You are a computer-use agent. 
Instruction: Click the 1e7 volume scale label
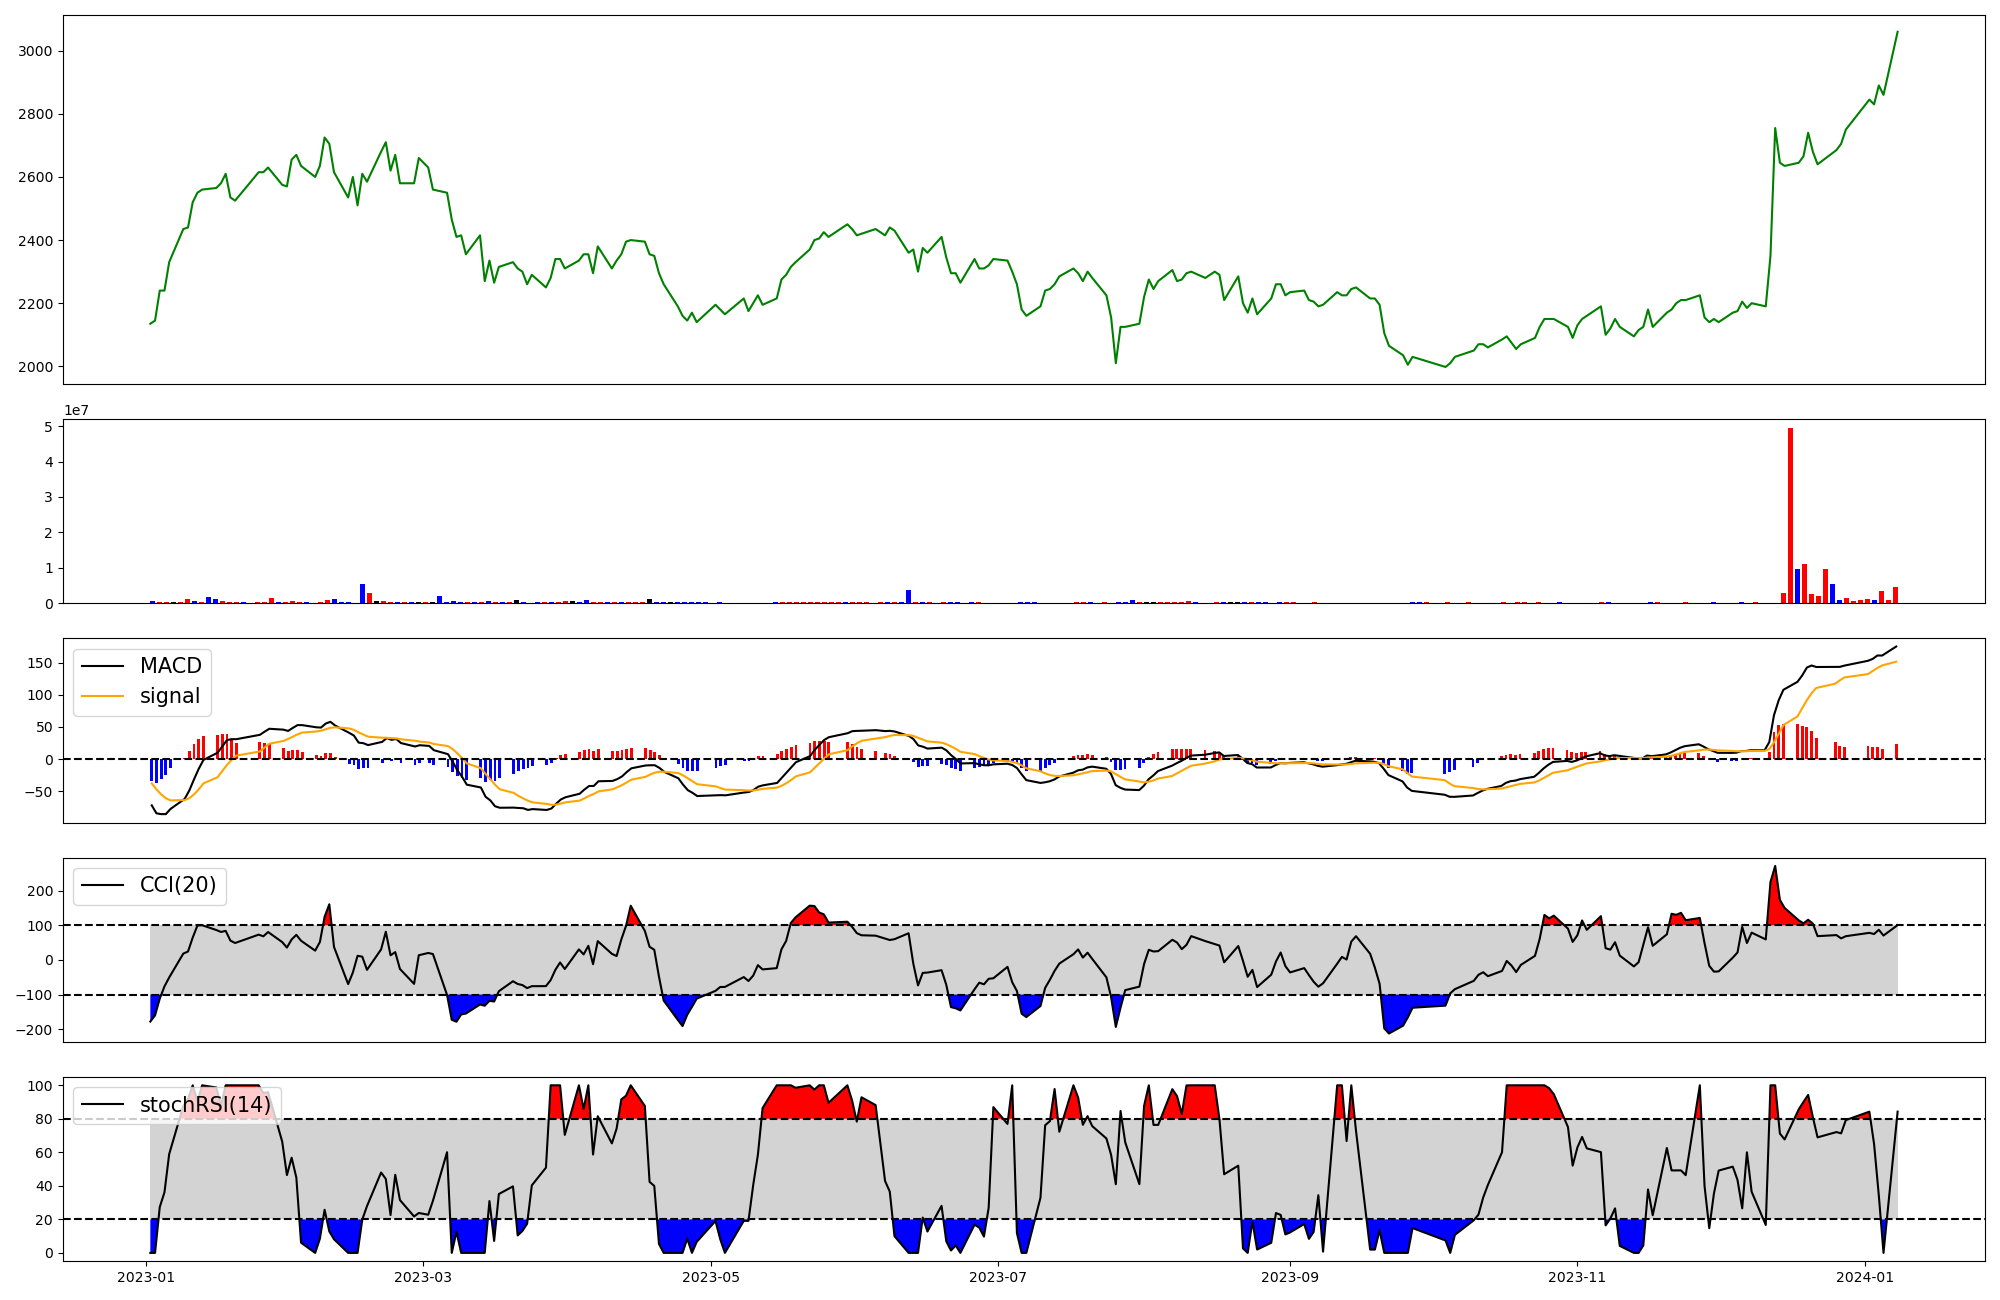[76, 410]
